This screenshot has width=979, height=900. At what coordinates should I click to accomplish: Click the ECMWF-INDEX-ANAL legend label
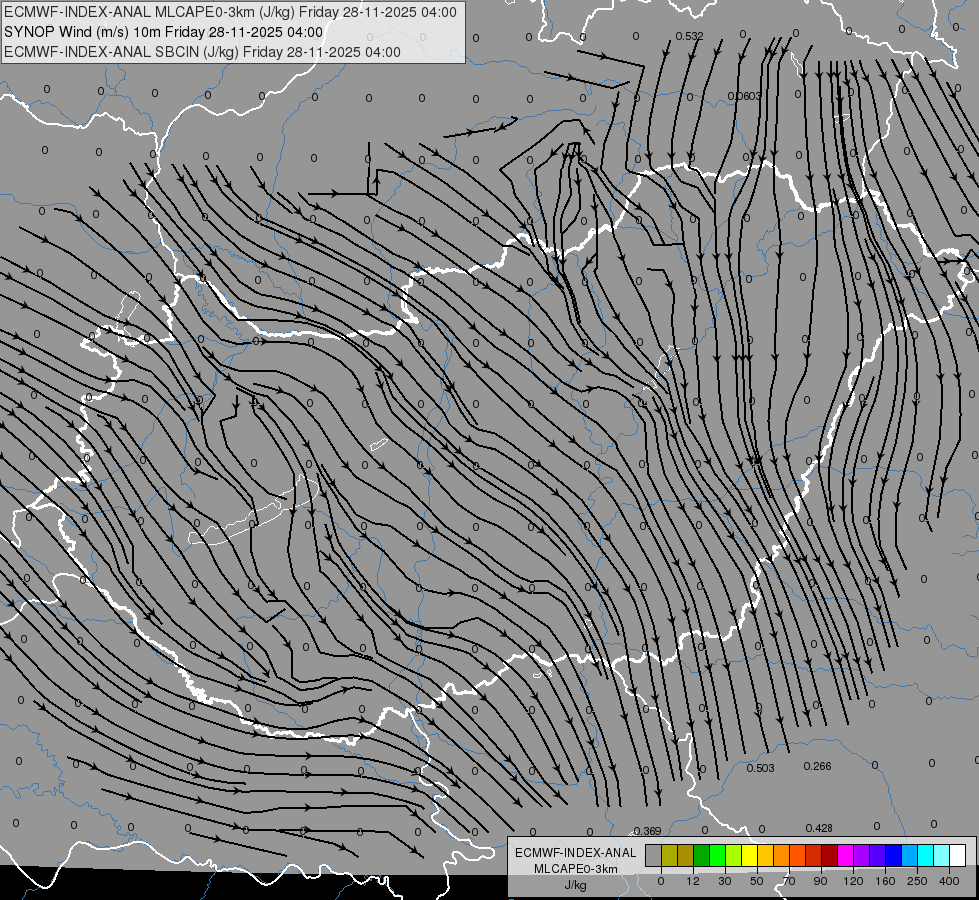click(576, 853)
